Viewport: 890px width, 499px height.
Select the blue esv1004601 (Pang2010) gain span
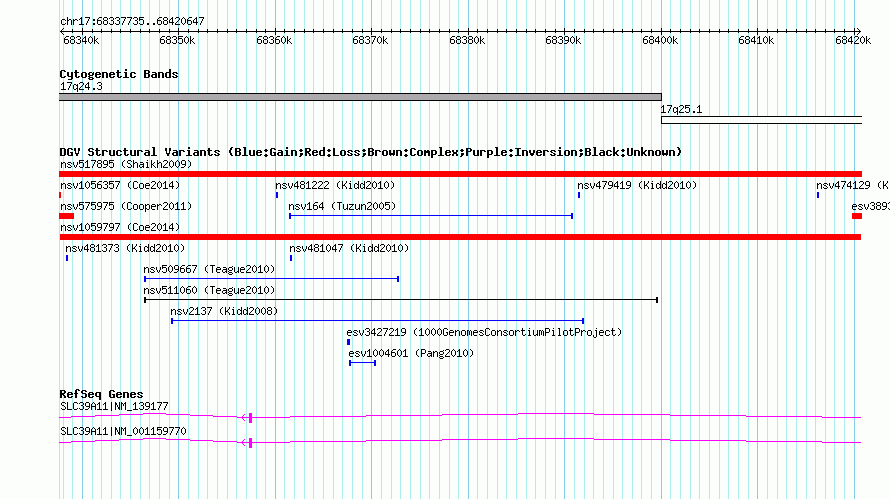tap(362, 363)
